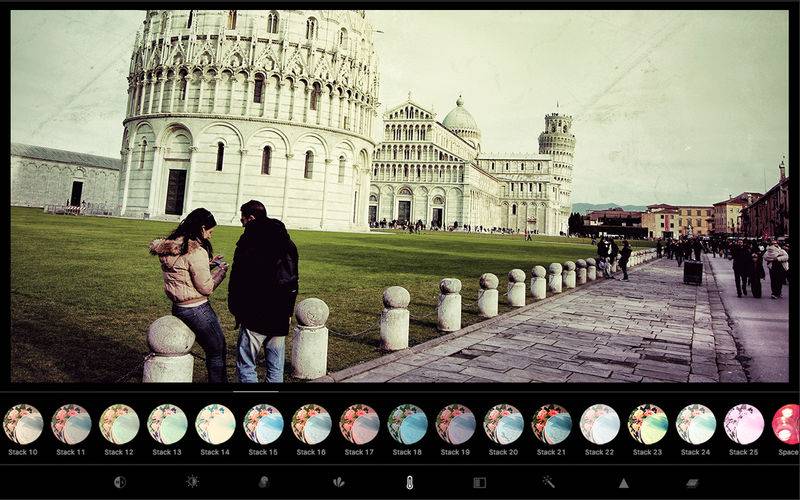The width and height of the screenshot is (800, 500).
Task: Select the red Space filter thumbnail
Action: (786, 424)
